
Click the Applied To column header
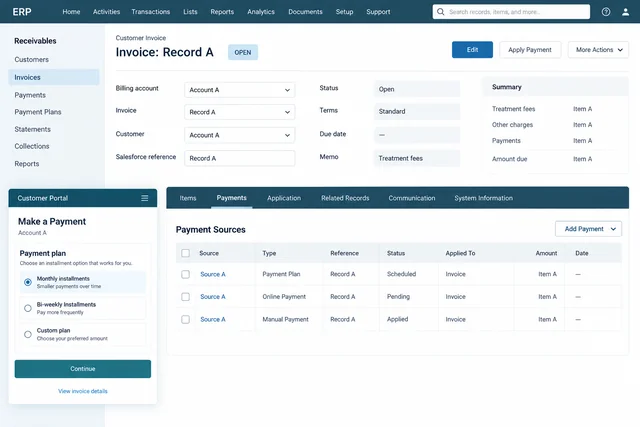click(460, 253)
